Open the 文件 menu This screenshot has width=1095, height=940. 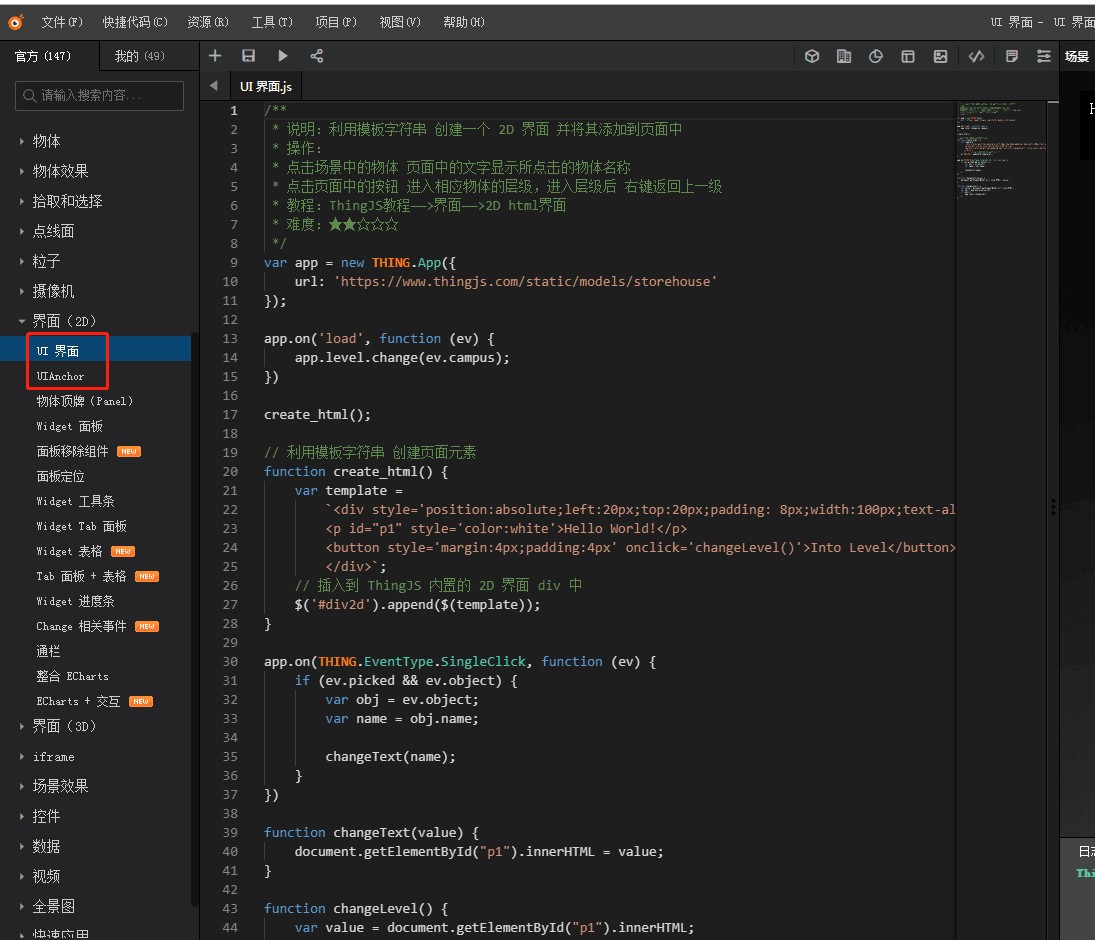[61, 22]
